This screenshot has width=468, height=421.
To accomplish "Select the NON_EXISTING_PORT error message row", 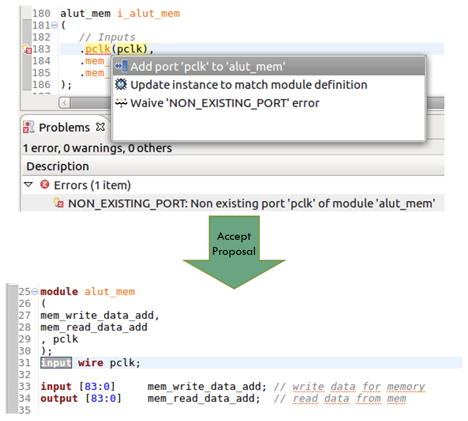I will [x=232, y=203].
